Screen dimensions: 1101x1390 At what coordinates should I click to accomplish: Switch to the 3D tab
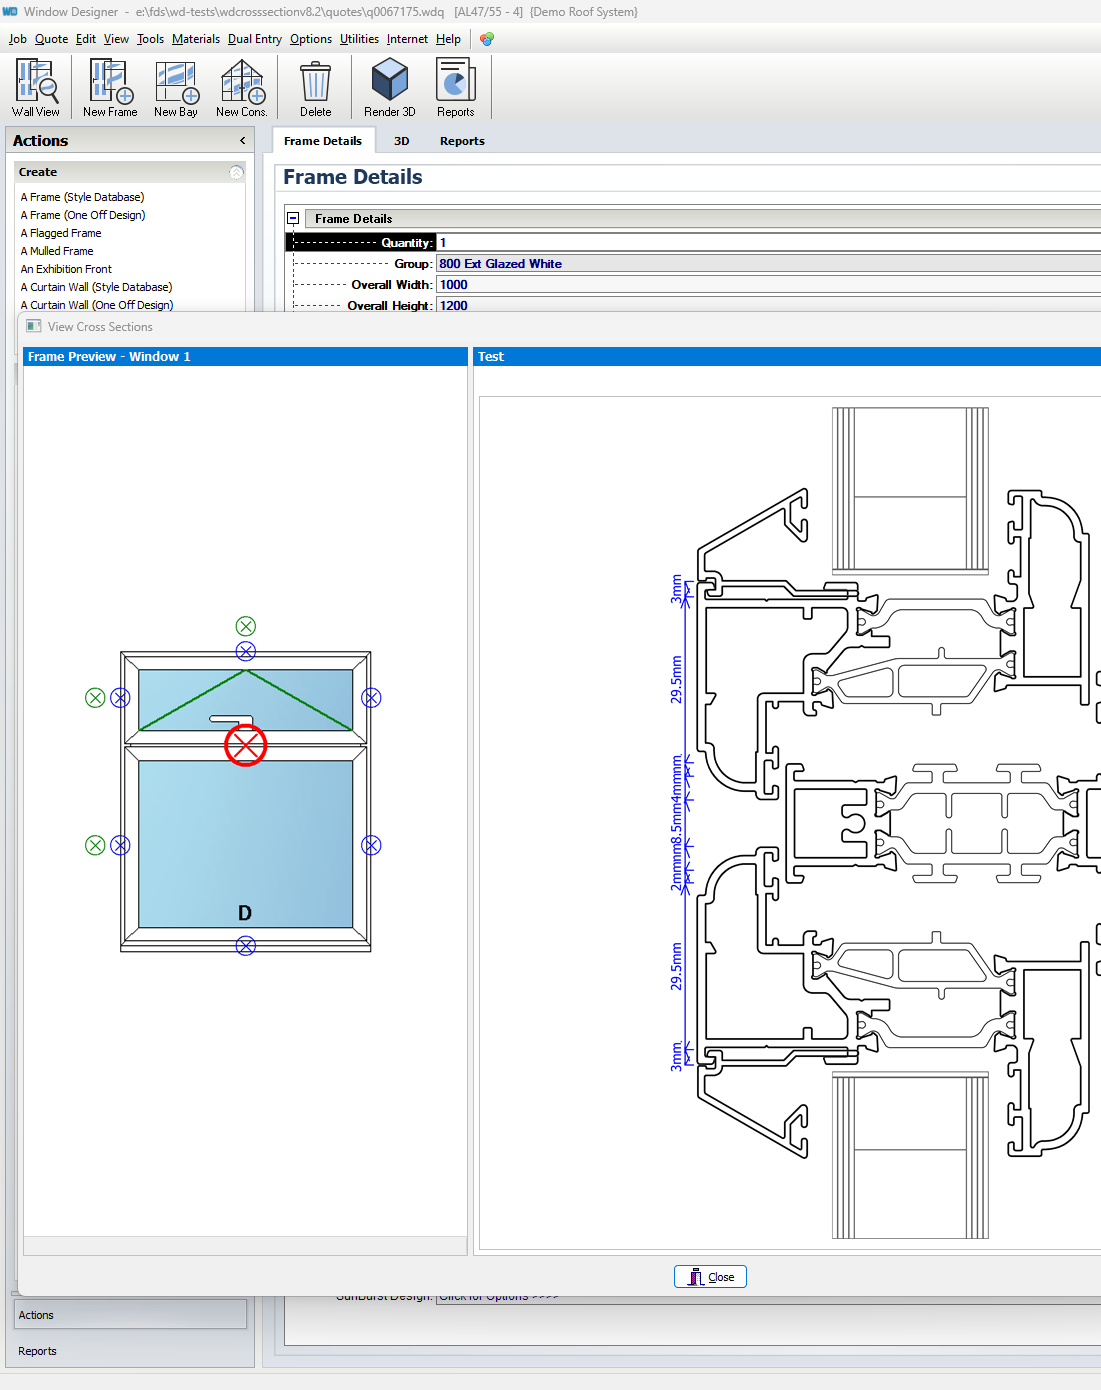[402, 141]
